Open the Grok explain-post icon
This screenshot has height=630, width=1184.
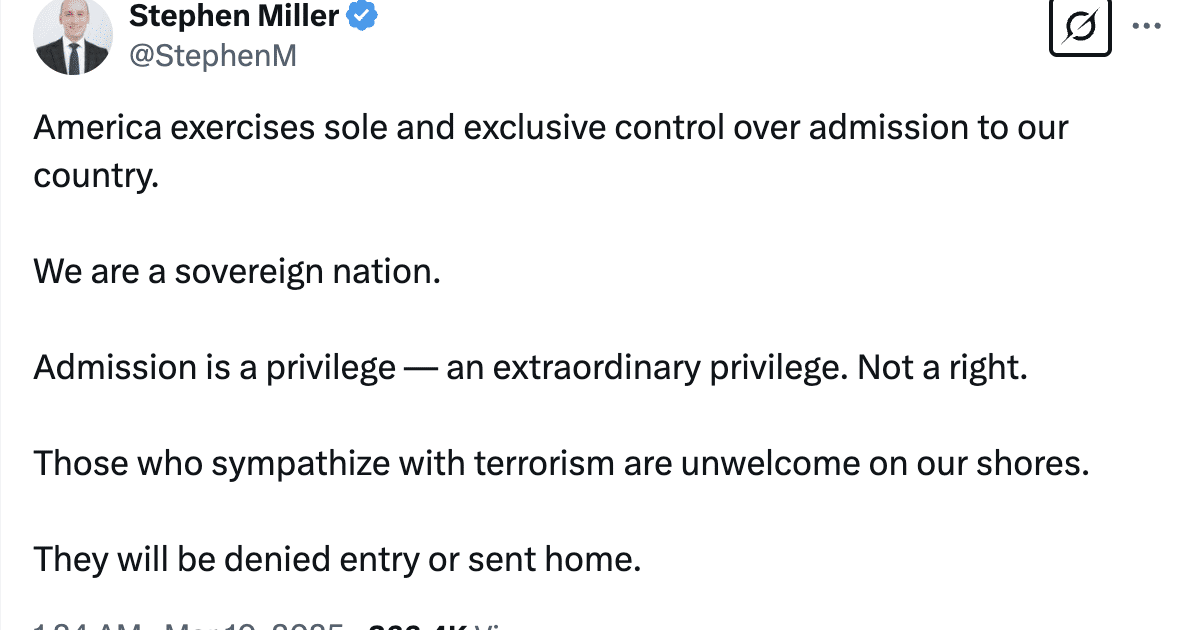click(1080, 27)
